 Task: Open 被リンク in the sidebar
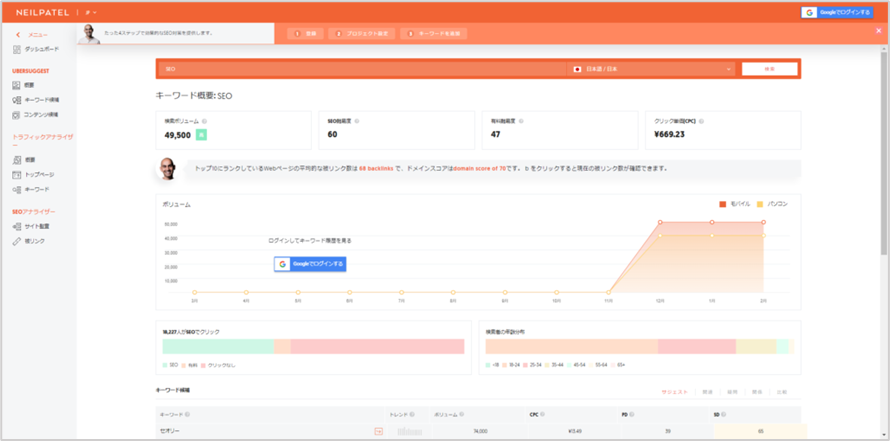(x=35, y=241)
